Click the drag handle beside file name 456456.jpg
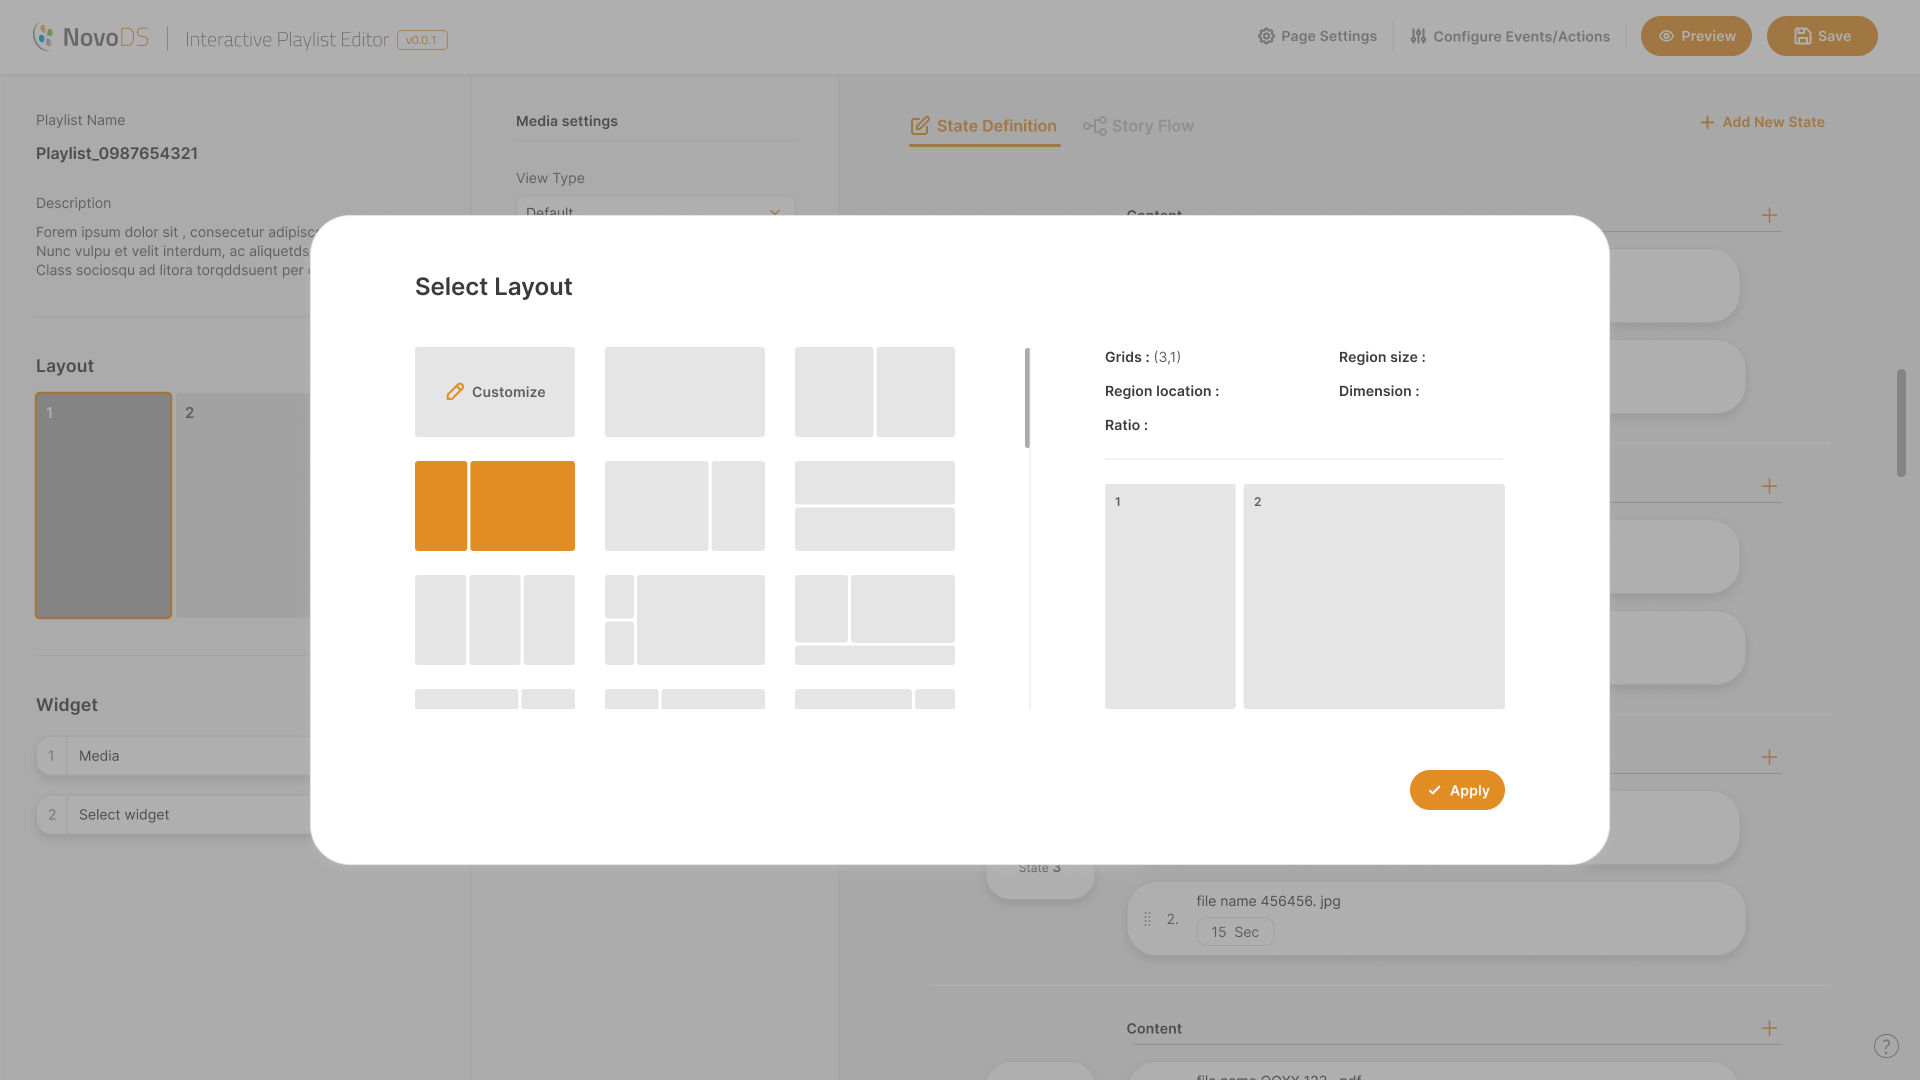Viewport: 1920px width, 1080px height. pos(1147,919)
